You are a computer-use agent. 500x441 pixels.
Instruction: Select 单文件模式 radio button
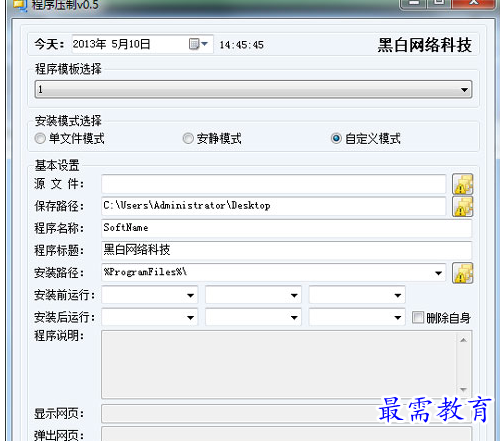(x=40, y=138)
